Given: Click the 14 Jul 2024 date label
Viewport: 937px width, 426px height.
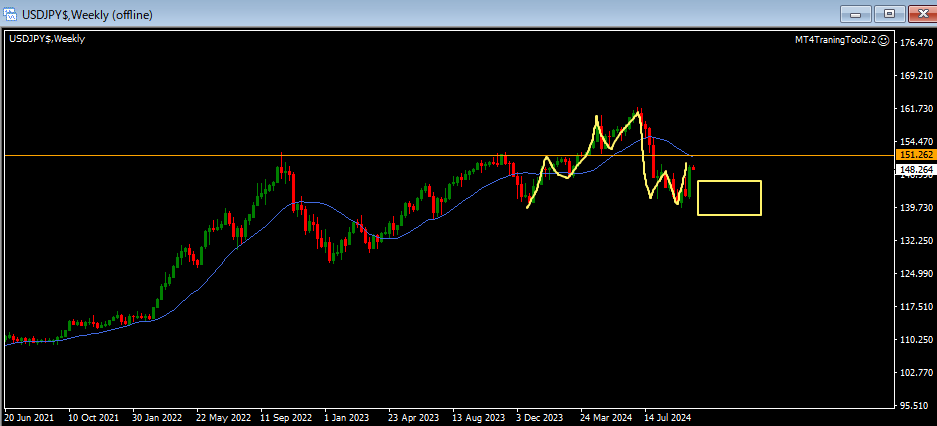Looking at the screenshot, I should click(x=667, y=418).
